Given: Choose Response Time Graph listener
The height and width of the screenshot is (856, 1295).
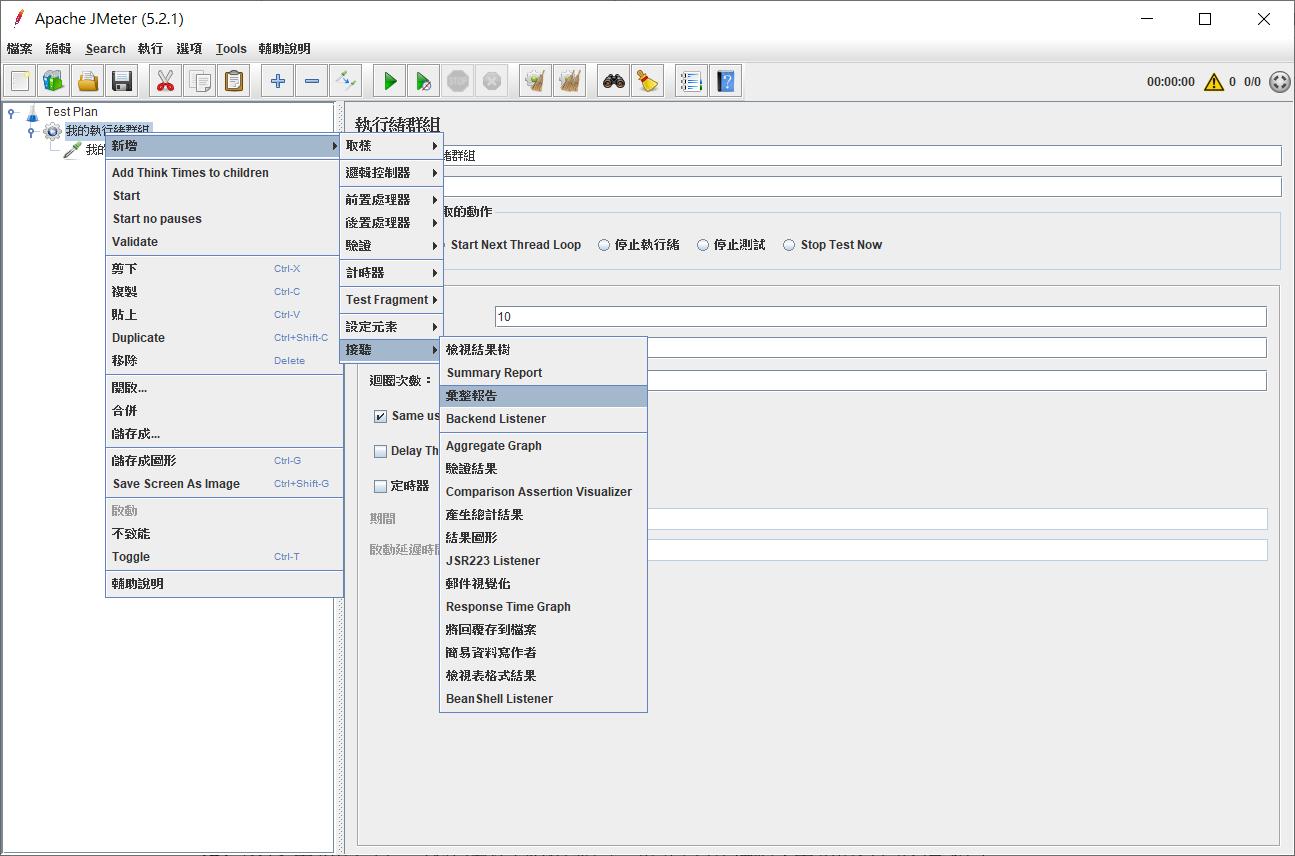Looking at the screenshot, I should [543, 607].
